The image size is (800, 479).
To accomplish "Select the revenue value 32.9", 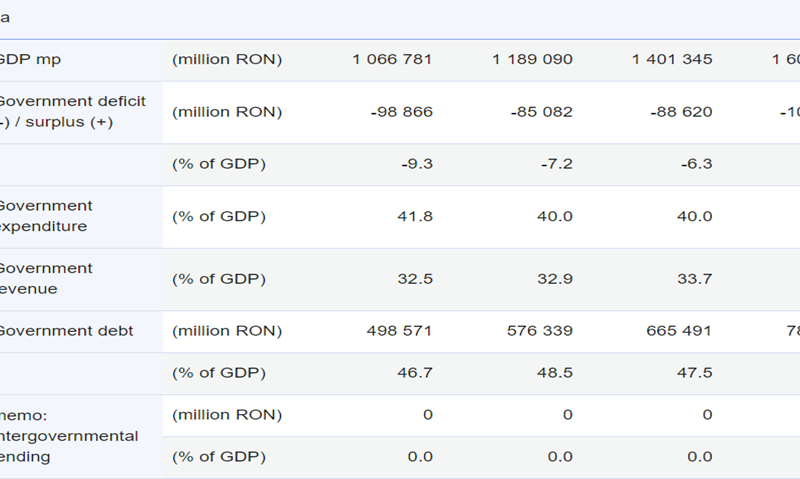I will coord(555,279).
